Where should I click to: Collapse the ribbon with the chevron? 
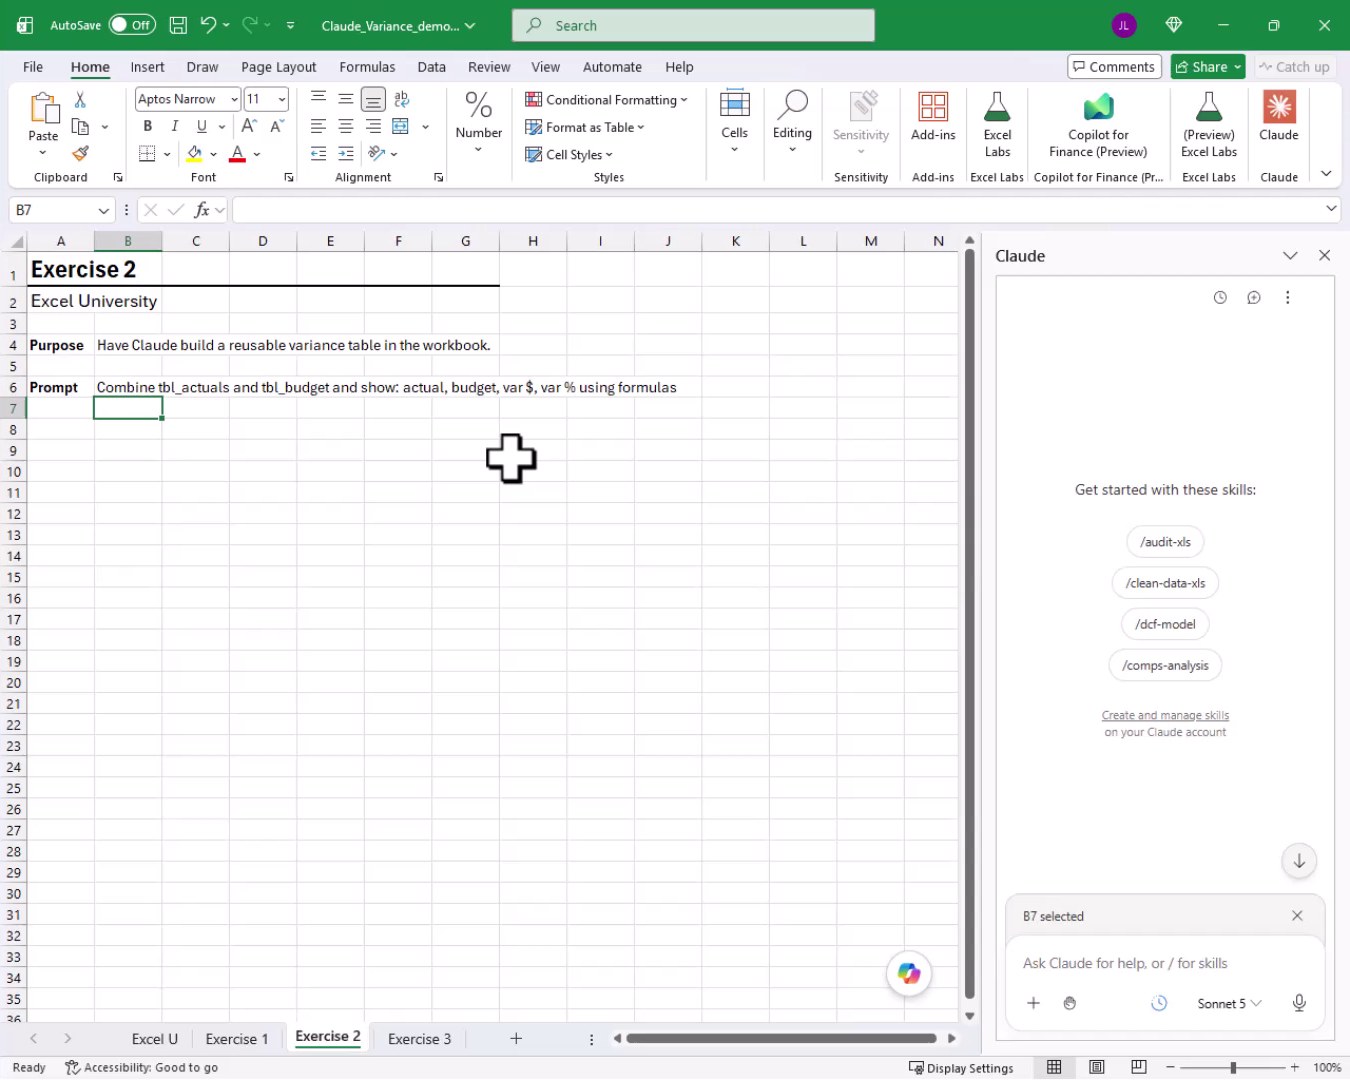point(1326,174)
